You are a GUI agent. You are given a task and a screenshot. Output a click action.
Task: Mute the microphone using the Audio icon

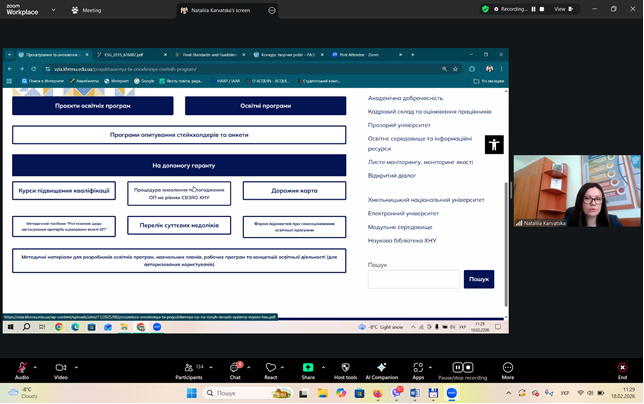click(21, 368)
